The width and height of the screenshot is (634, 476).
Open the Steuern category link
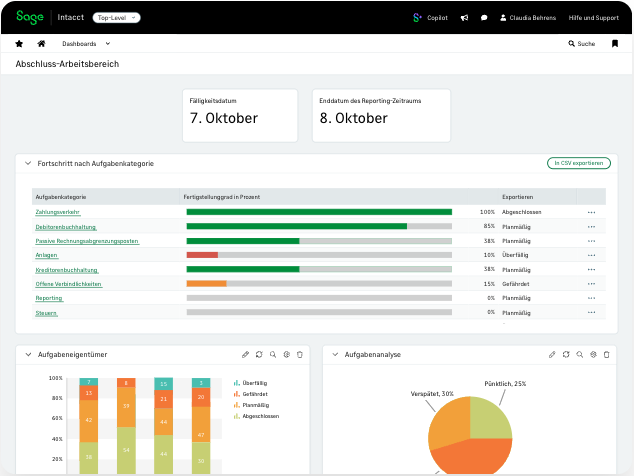click(x=46, y=313)
